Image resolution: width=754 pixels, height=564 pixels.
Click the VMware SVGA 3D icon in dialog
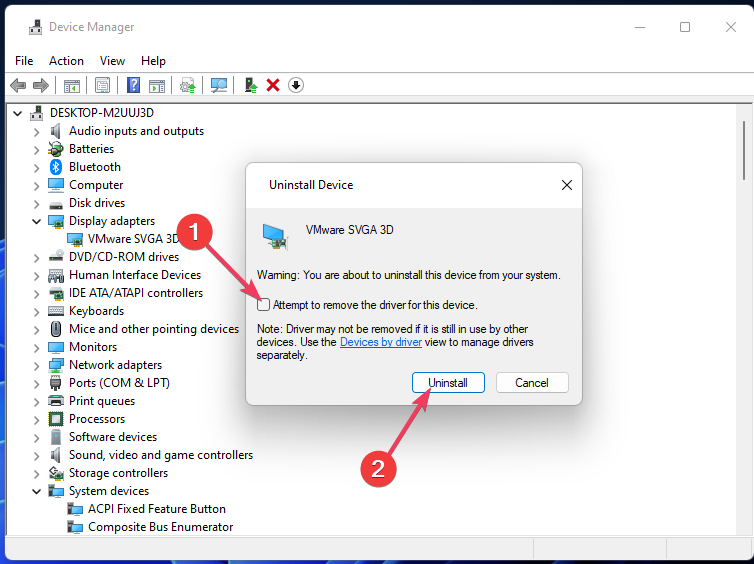point(276,237)
